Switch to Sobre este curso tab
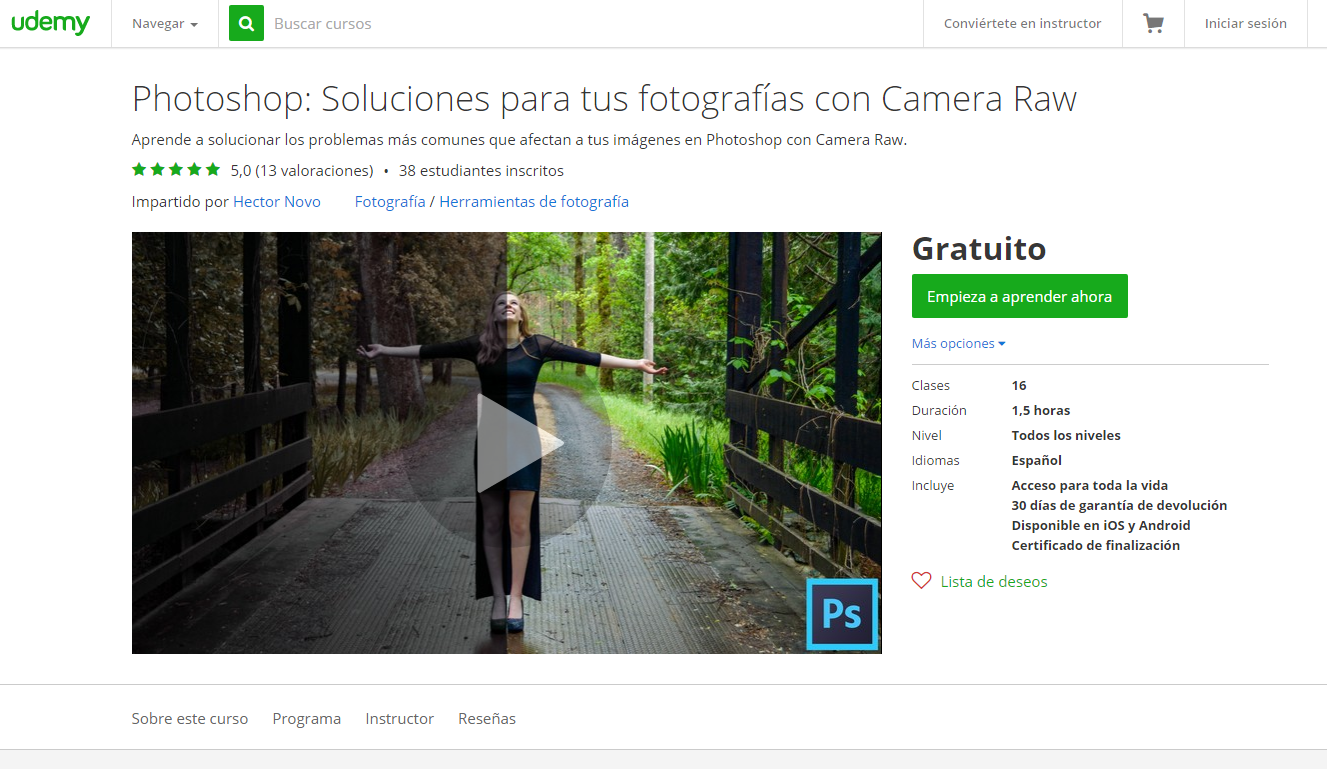The image size is (1327, 769). pos(190,718)
